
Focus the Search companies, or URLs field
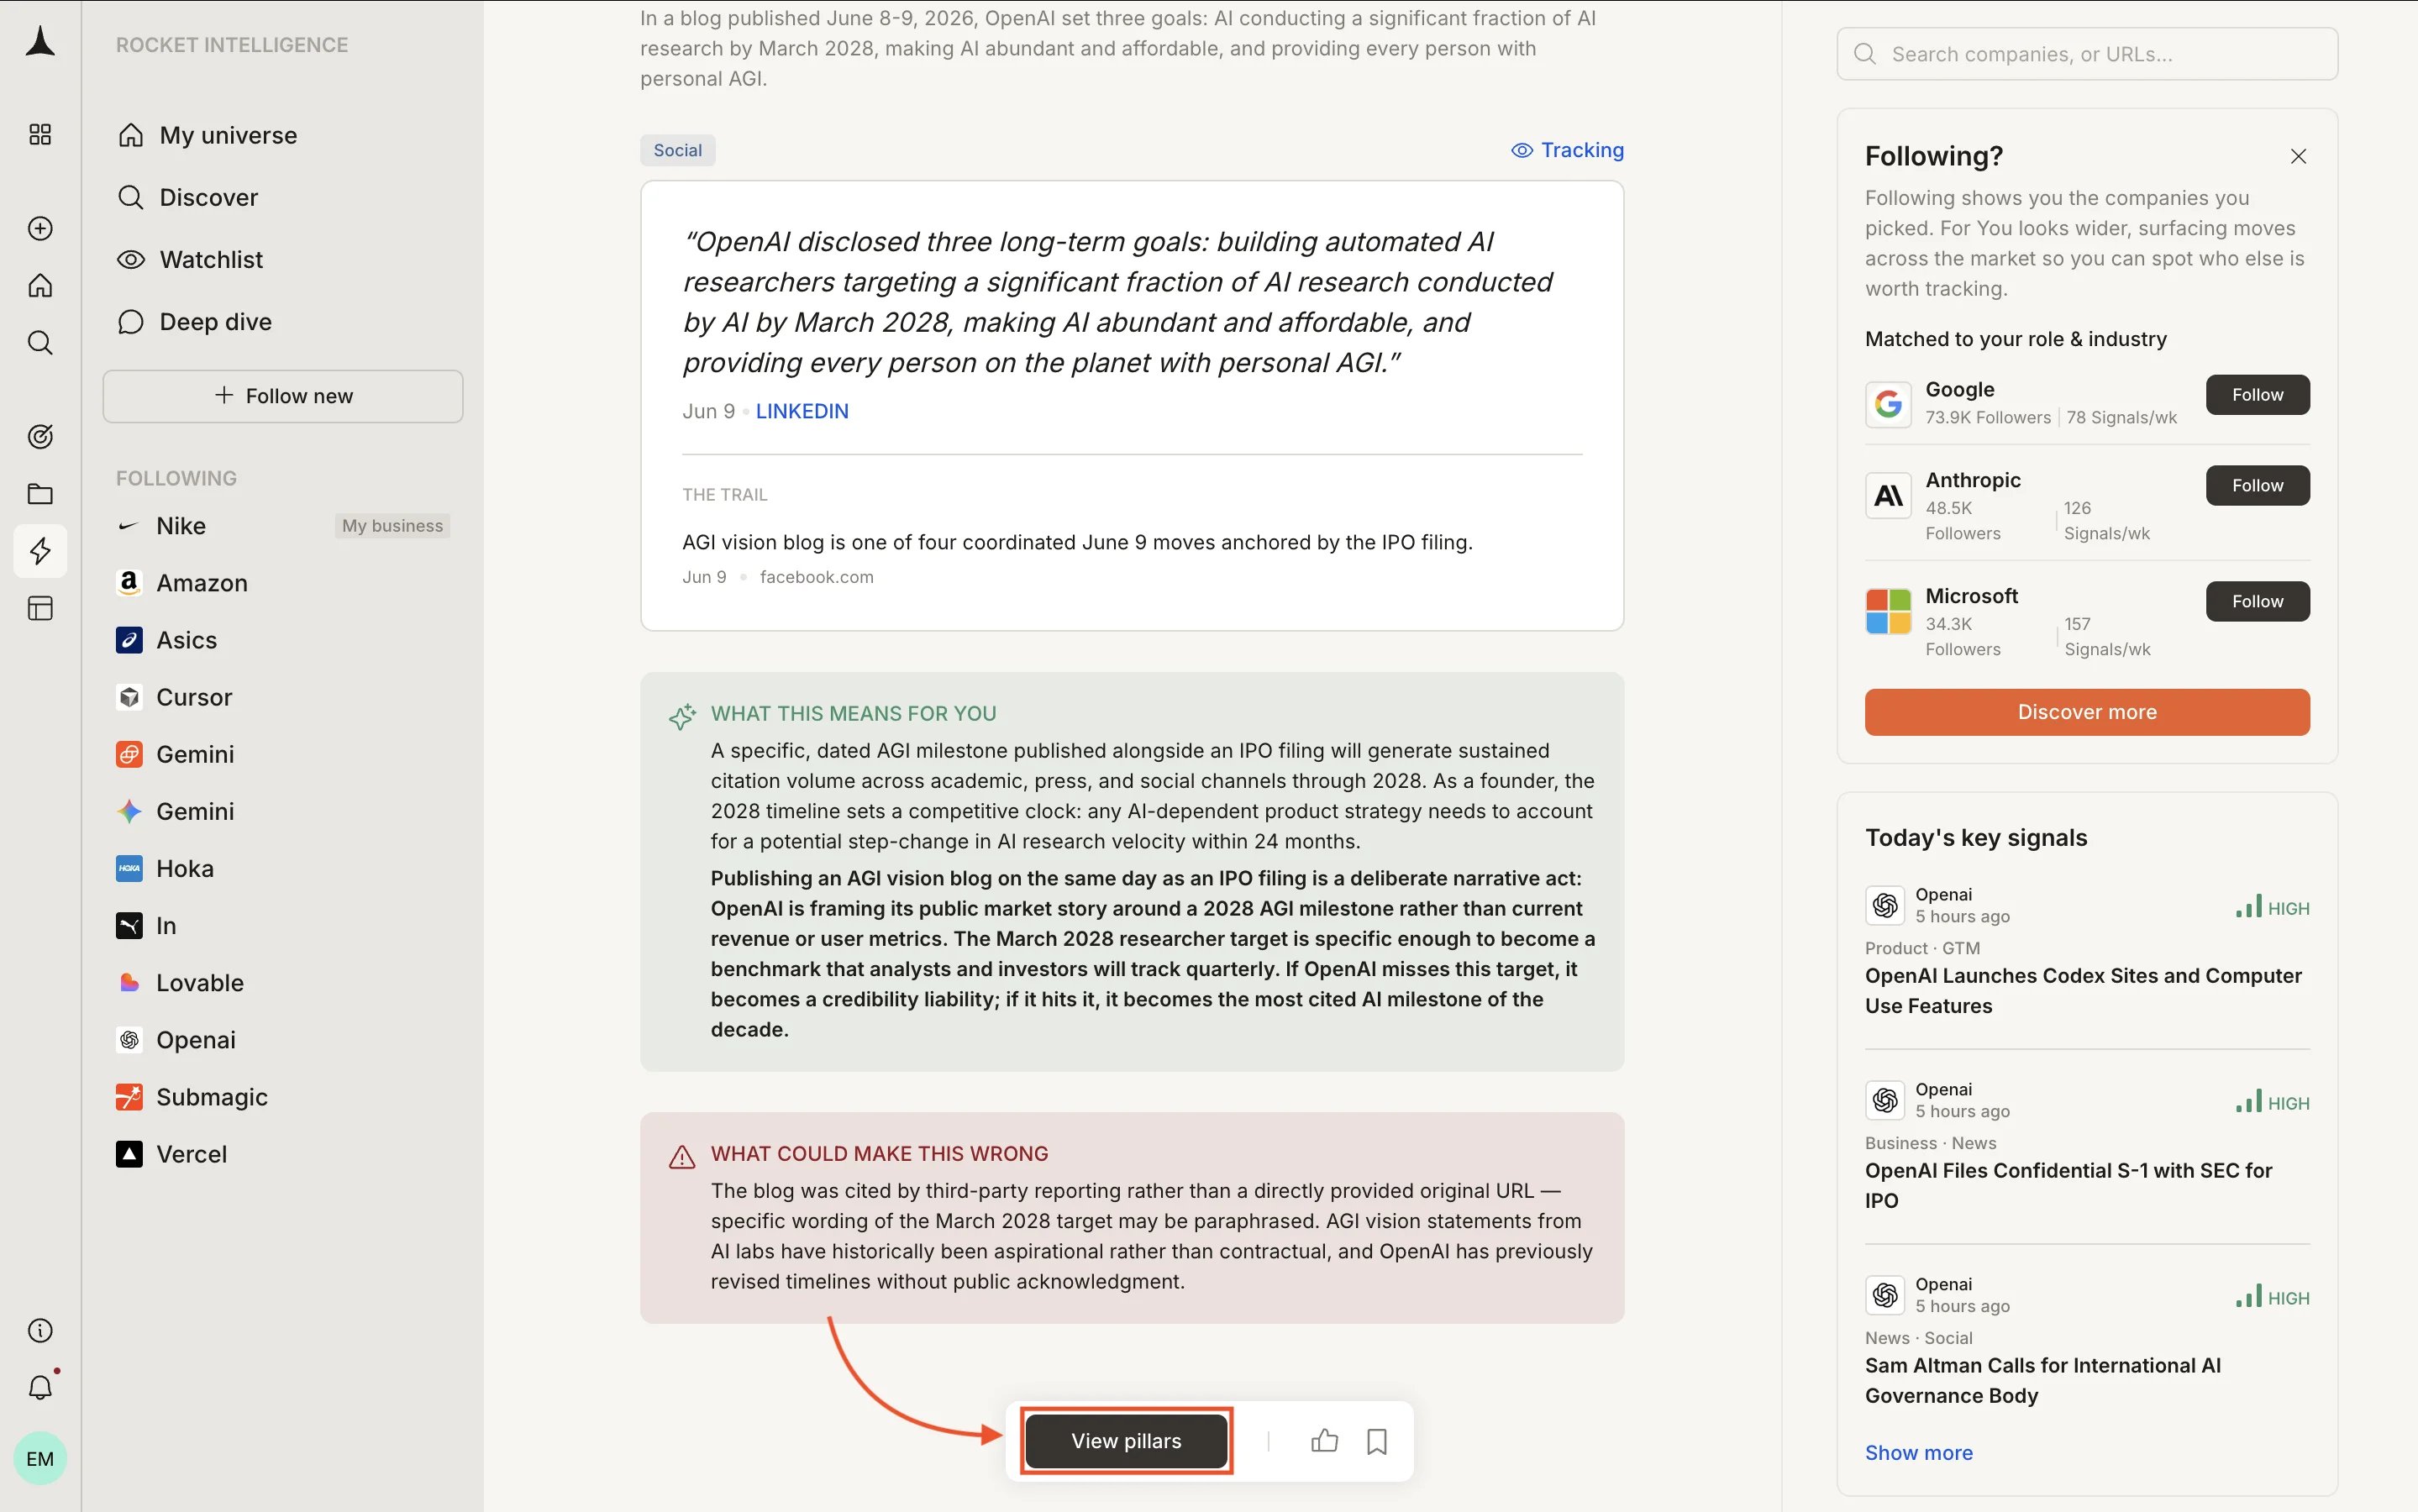(x=2087, y=54)
